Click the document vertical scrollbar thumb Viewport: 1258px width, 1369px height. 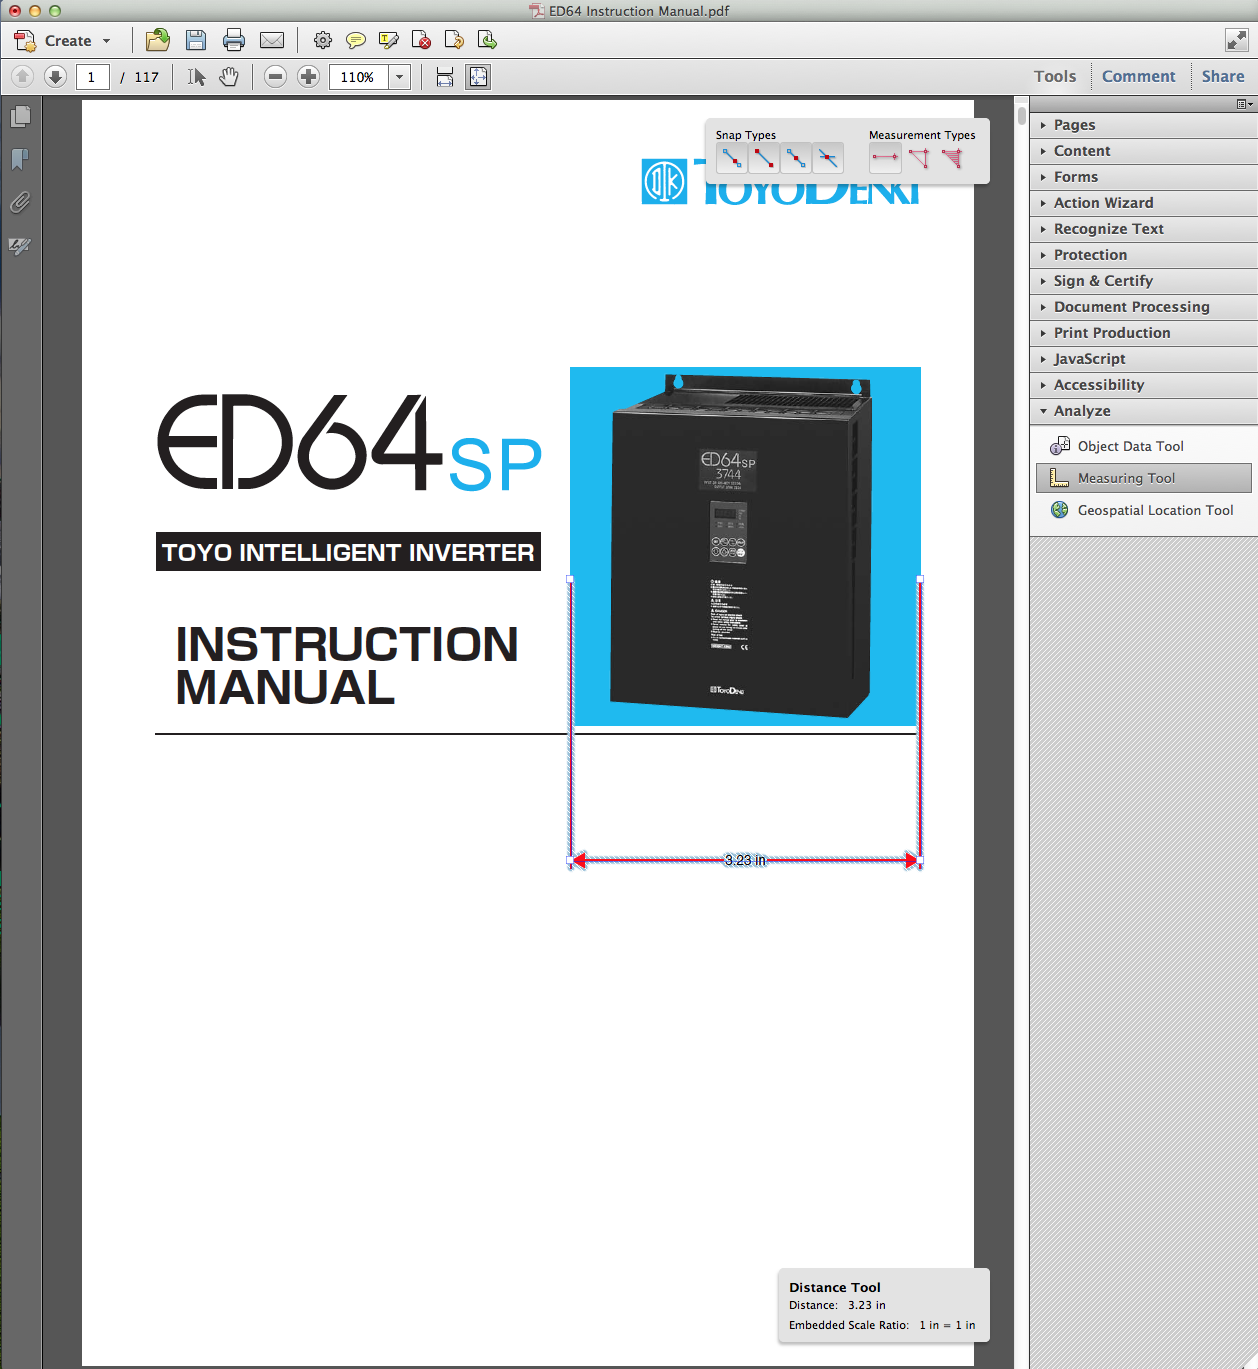coord(1022,115)
